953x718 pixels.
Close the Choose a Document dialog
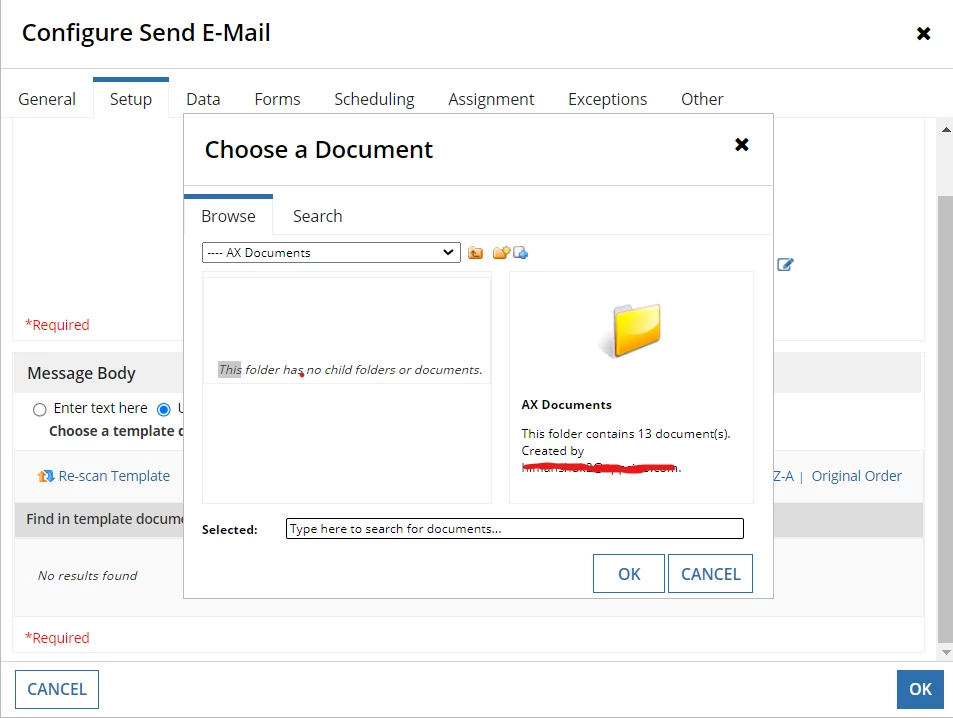pos(741,145)
